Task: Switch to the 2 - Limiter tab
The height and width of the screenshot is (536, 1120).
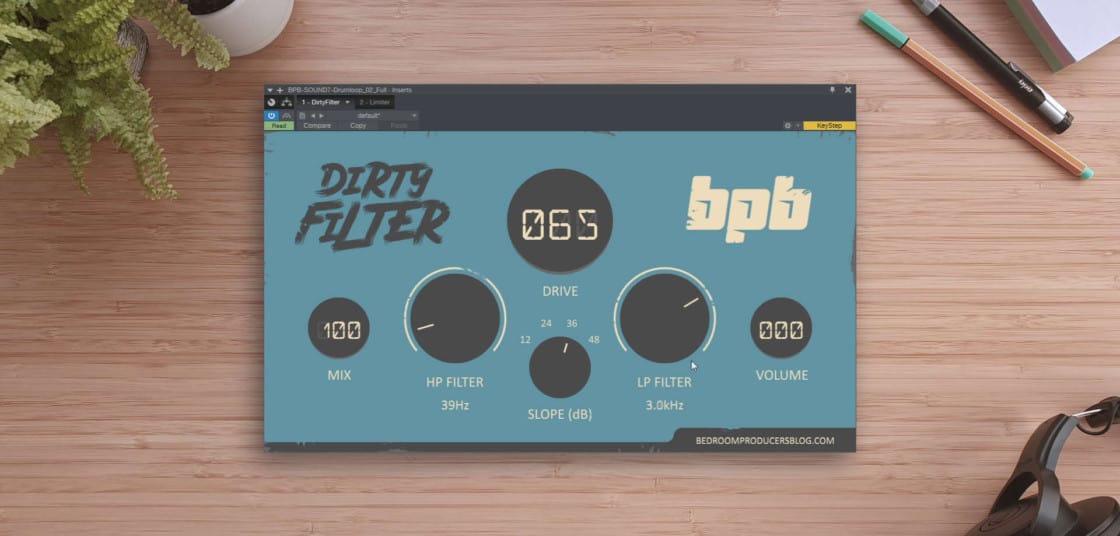Action: point(374,102)
